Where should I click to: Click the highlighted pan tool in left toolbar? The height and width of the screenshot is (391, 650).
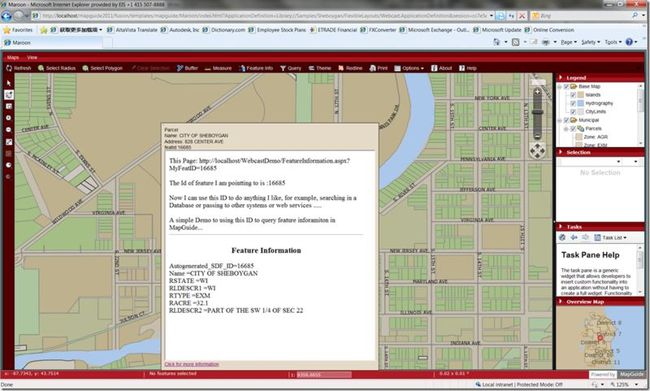click(x=9, y=95)
